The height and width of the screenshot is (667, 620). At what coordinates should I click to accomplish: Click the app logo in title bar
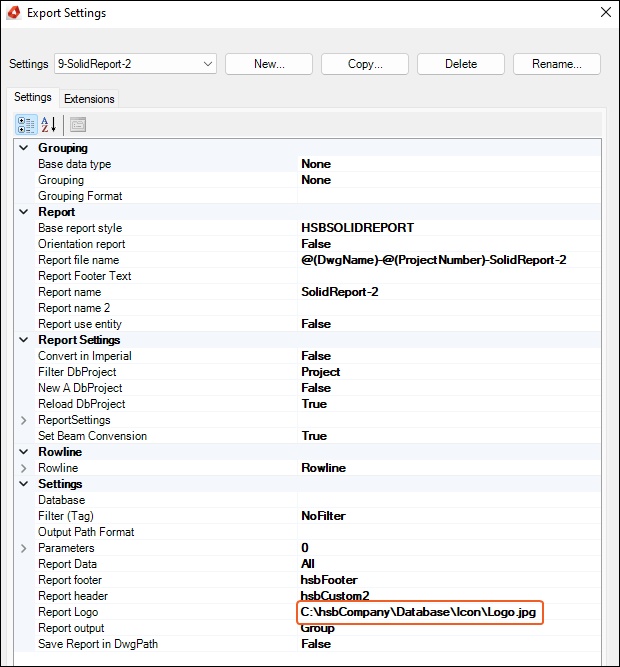coord(14,12)
